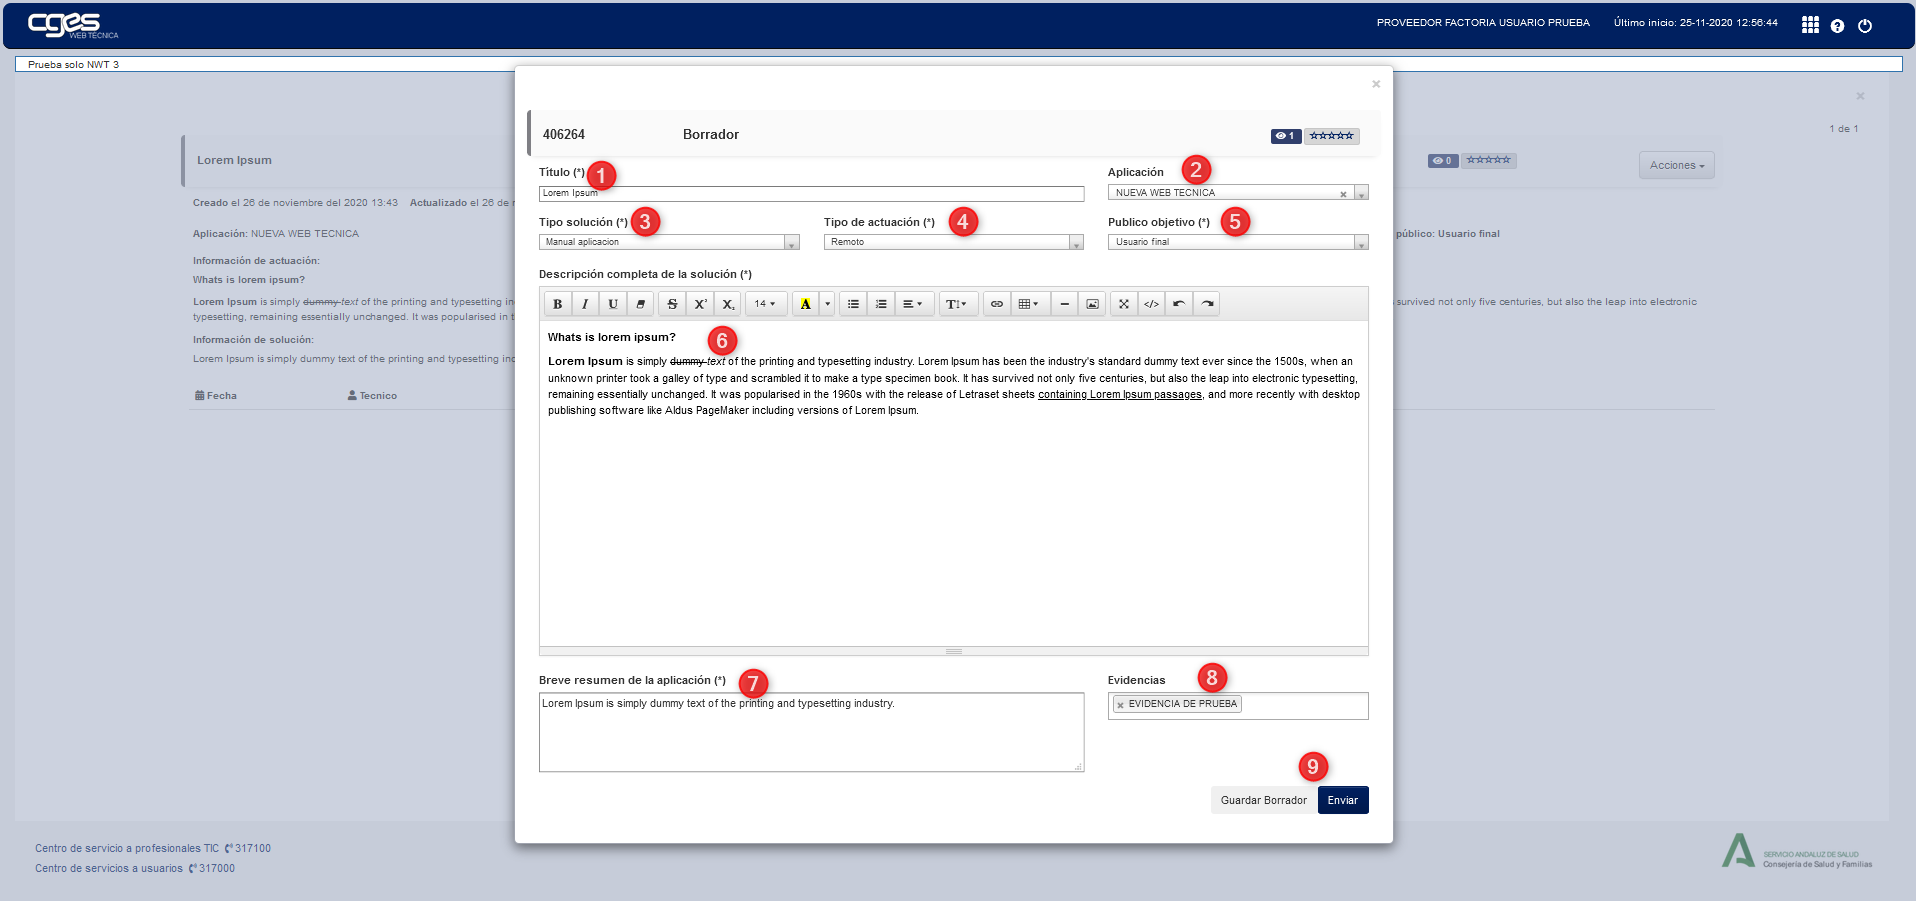Close the background panel with its X

(x=1860, y=96)
